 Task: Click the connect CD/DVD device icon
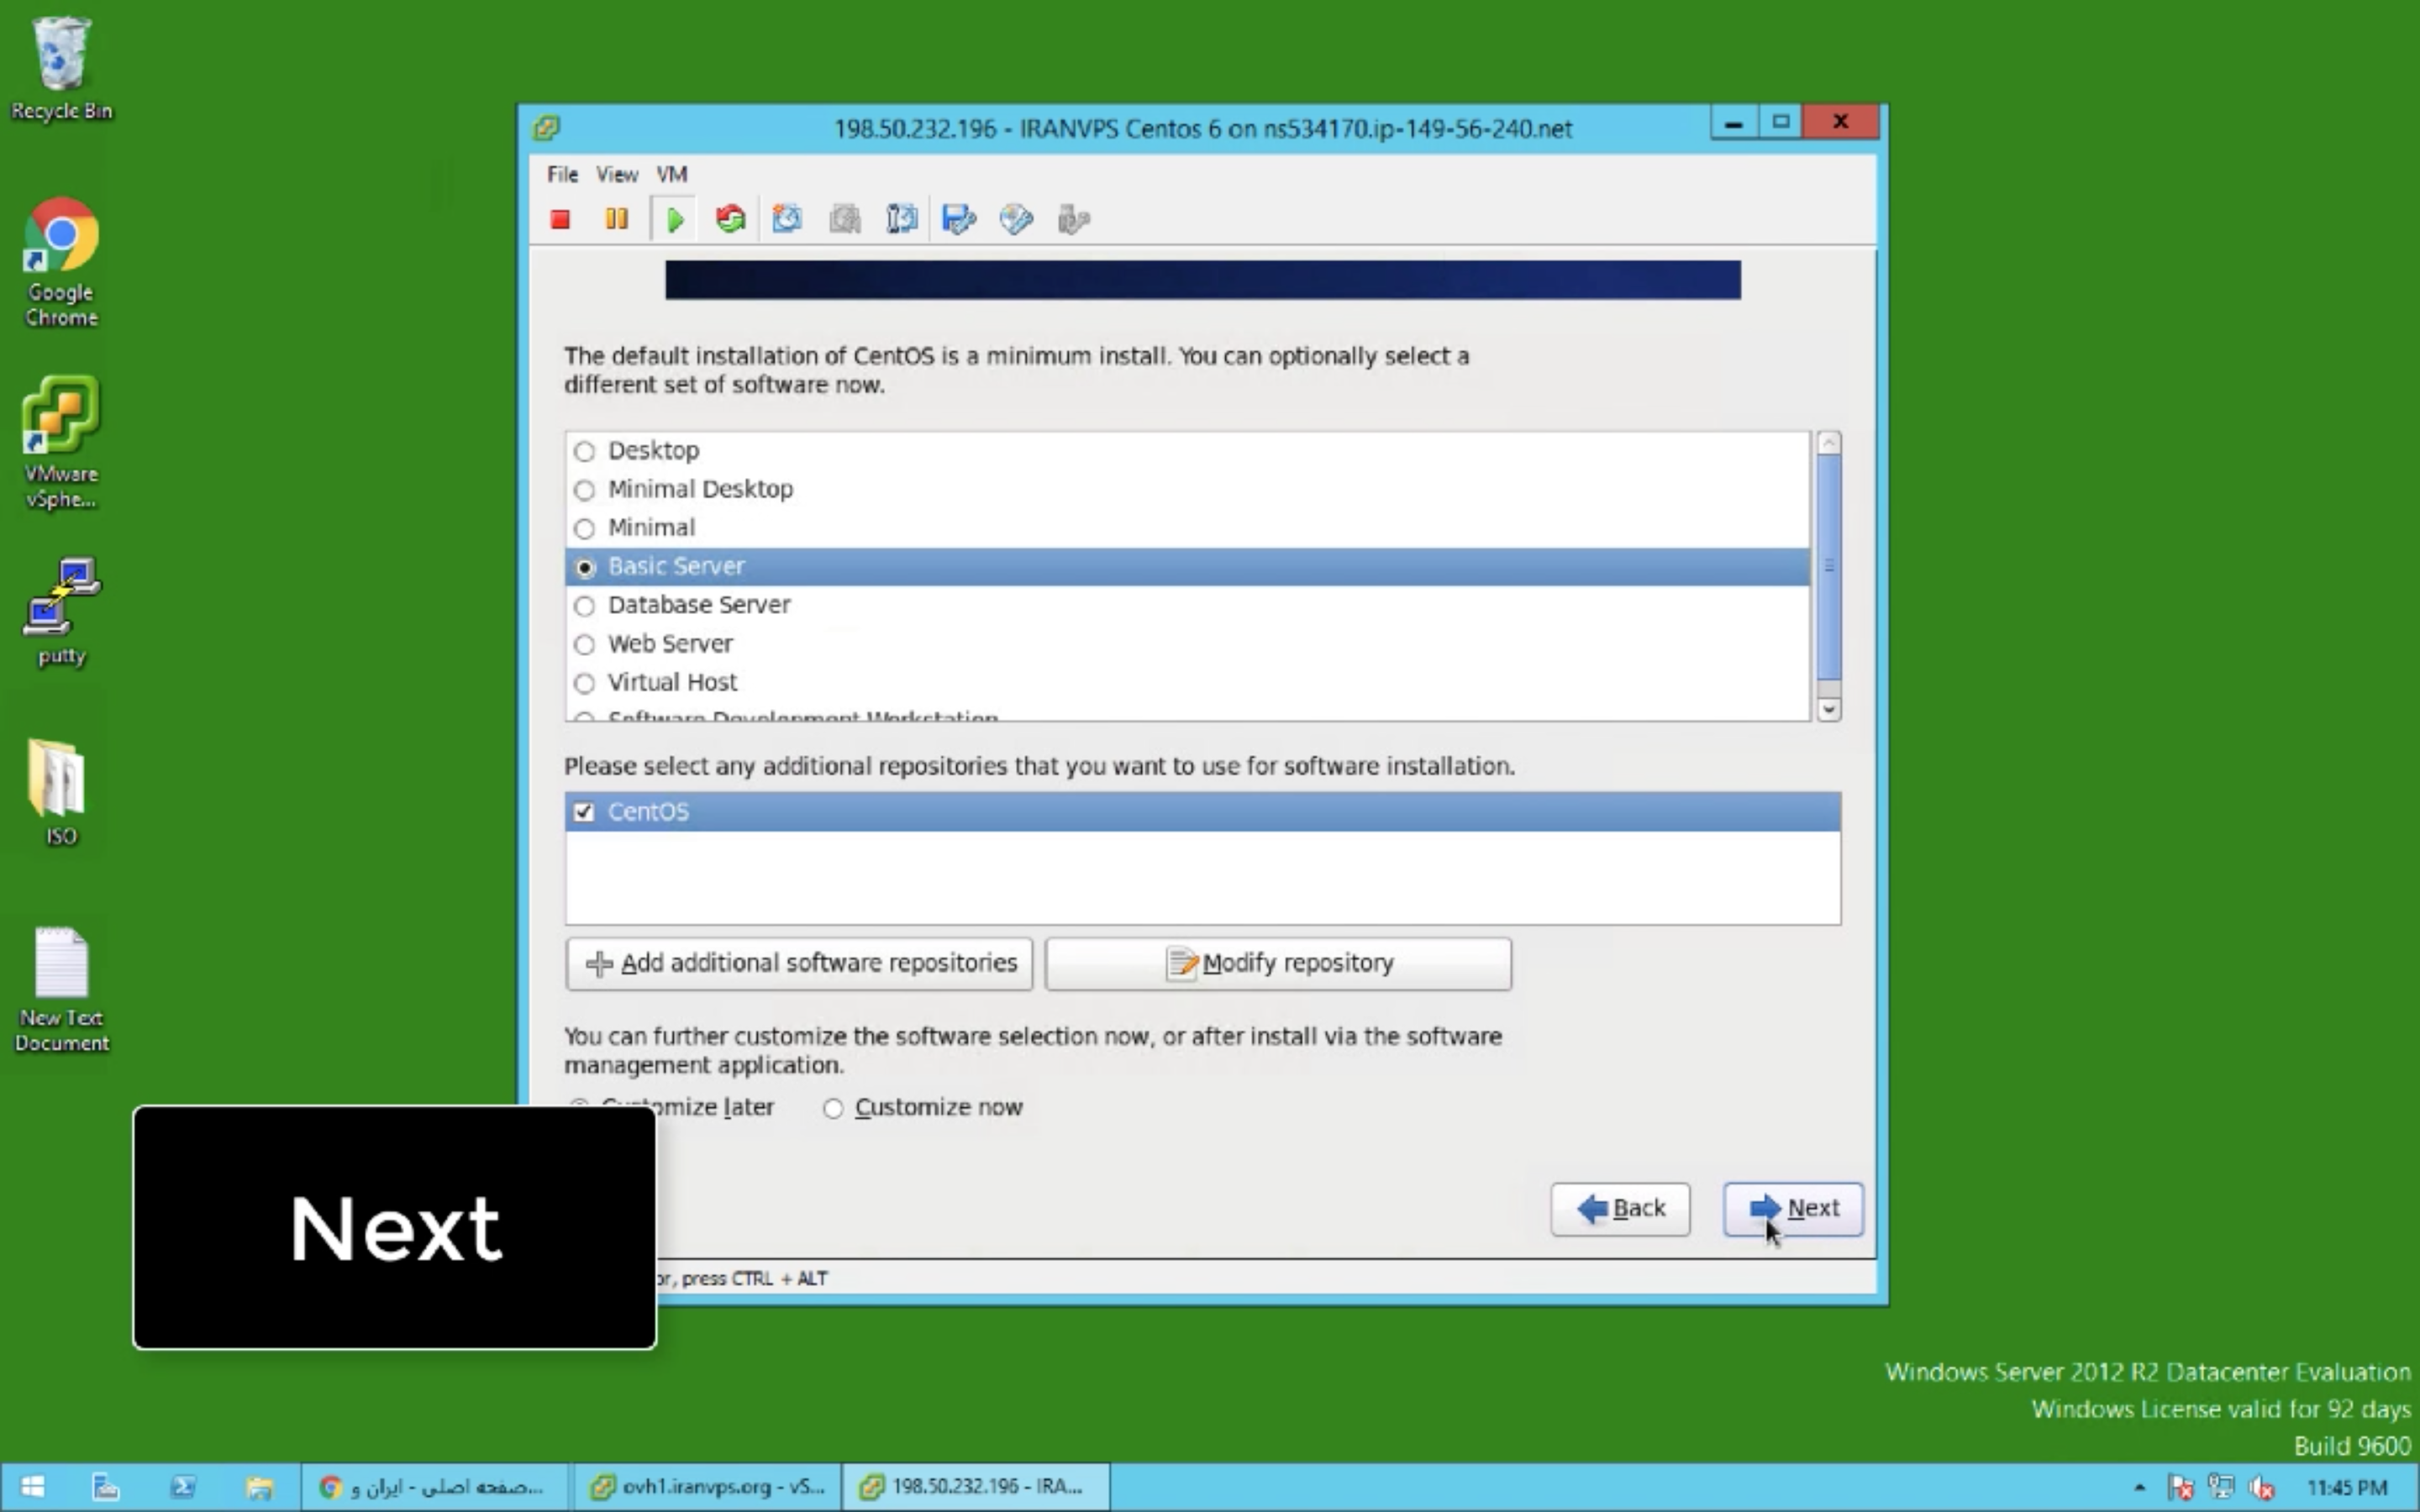point(1016,219)
